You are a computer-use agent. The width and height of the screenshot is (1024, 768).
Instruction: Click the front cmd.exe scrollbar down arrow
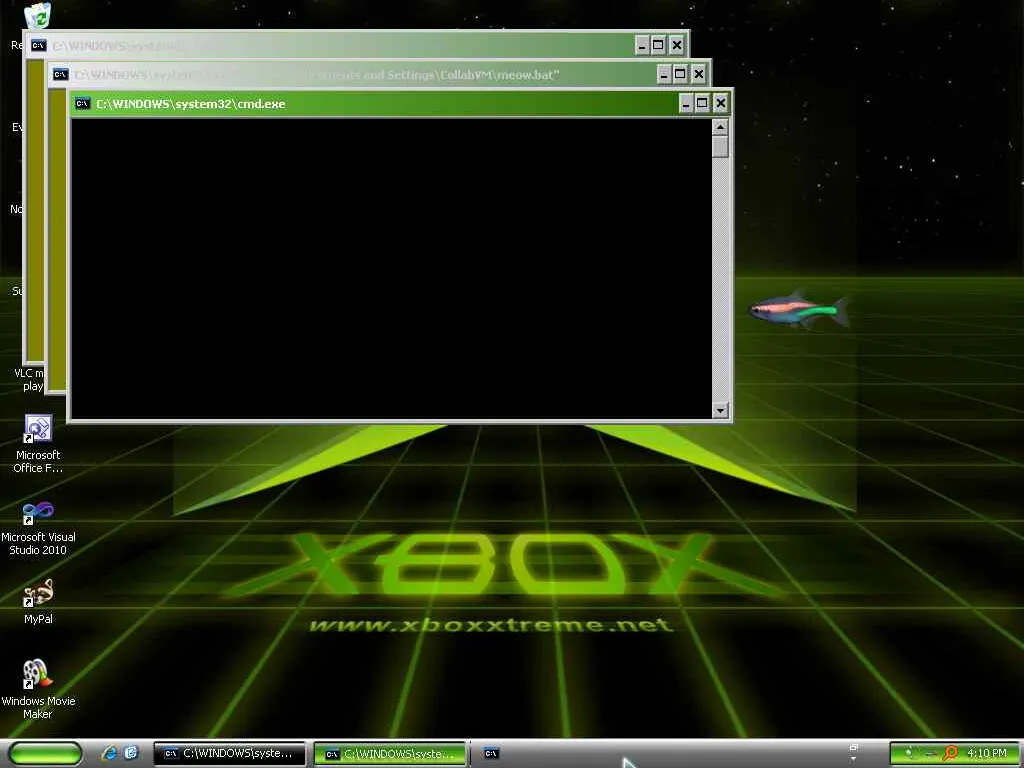[x=720, y=410]
